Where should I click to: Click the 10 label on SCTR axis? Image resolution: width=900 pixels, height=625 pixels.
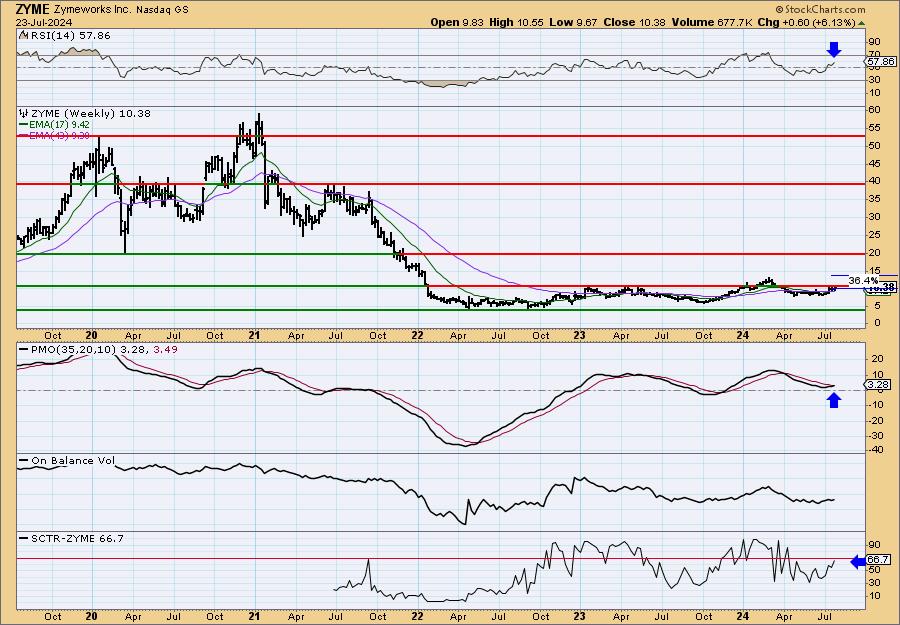(x=874, y=595)
